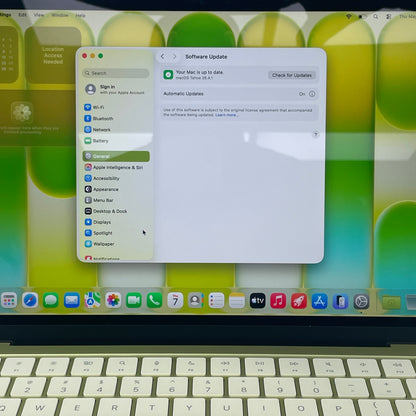Go forward with the right chevron

(x=174, y=57)
